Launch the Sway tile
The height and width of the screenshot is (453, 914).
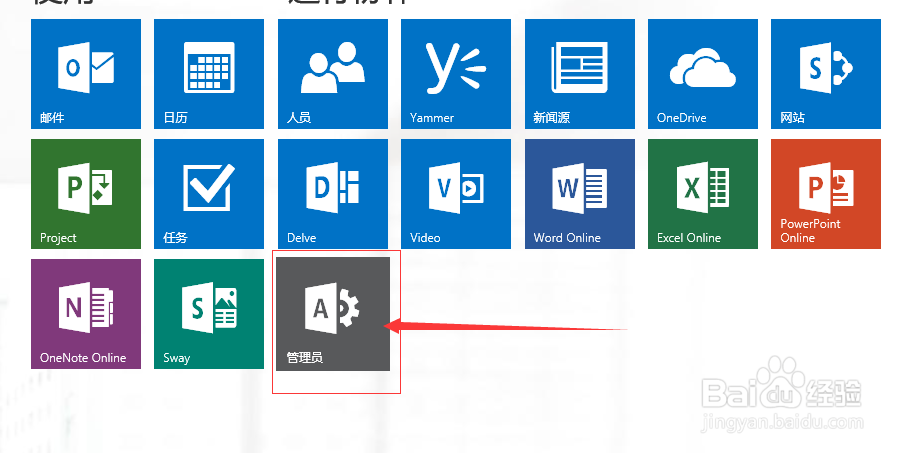(x=209, y=314)
